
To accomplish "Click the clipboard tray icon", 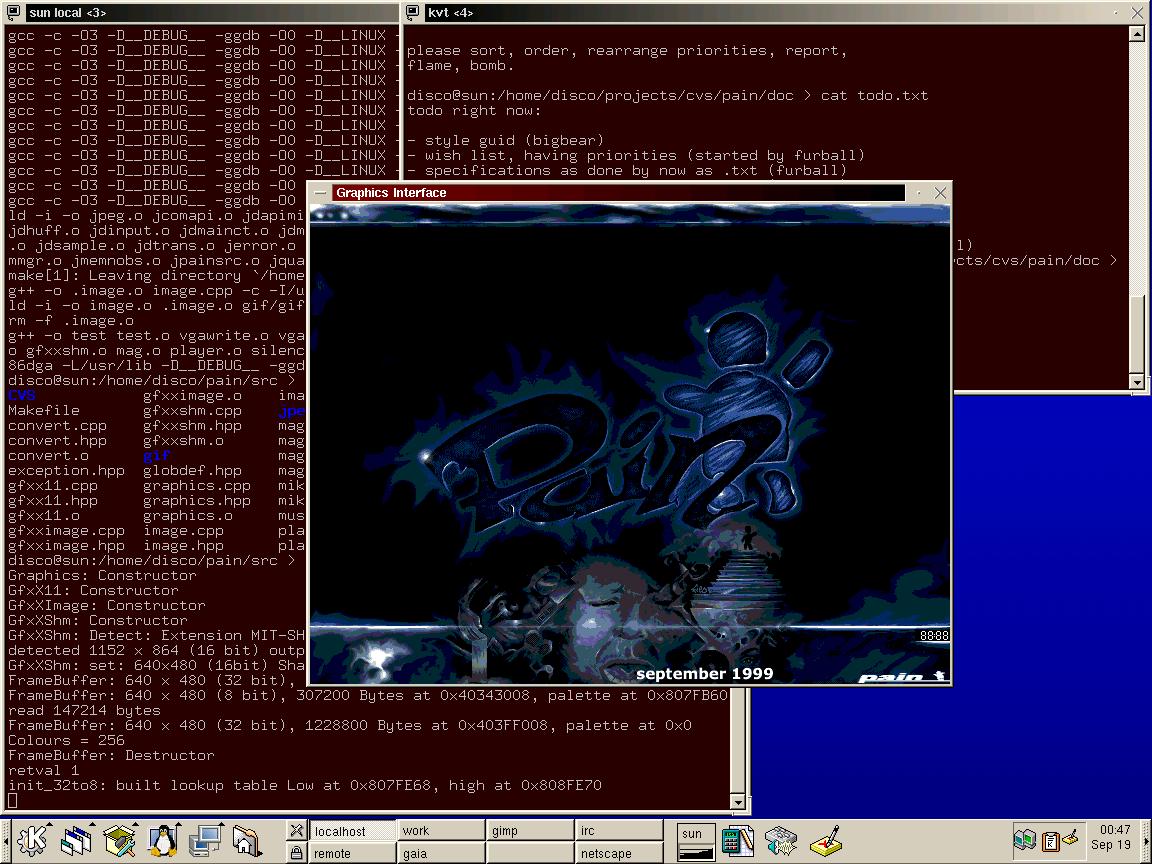I will click(1051, 840).
